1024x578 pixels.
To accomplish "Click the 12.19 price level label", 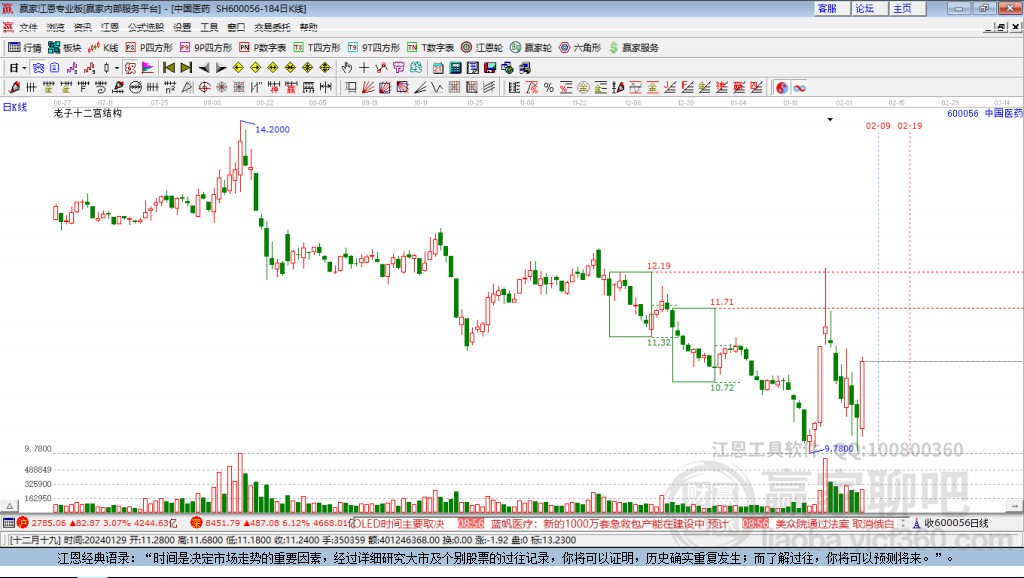I will [658, 266].
